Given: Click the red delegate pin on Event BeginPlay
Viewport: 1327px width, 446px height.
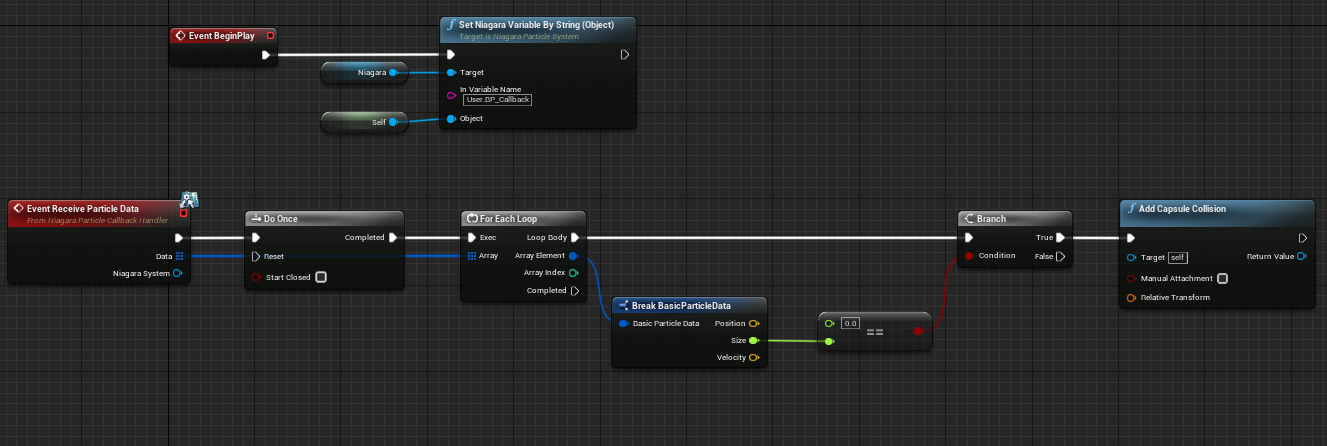Looking at the screenshot, I should tap(270, 36).
